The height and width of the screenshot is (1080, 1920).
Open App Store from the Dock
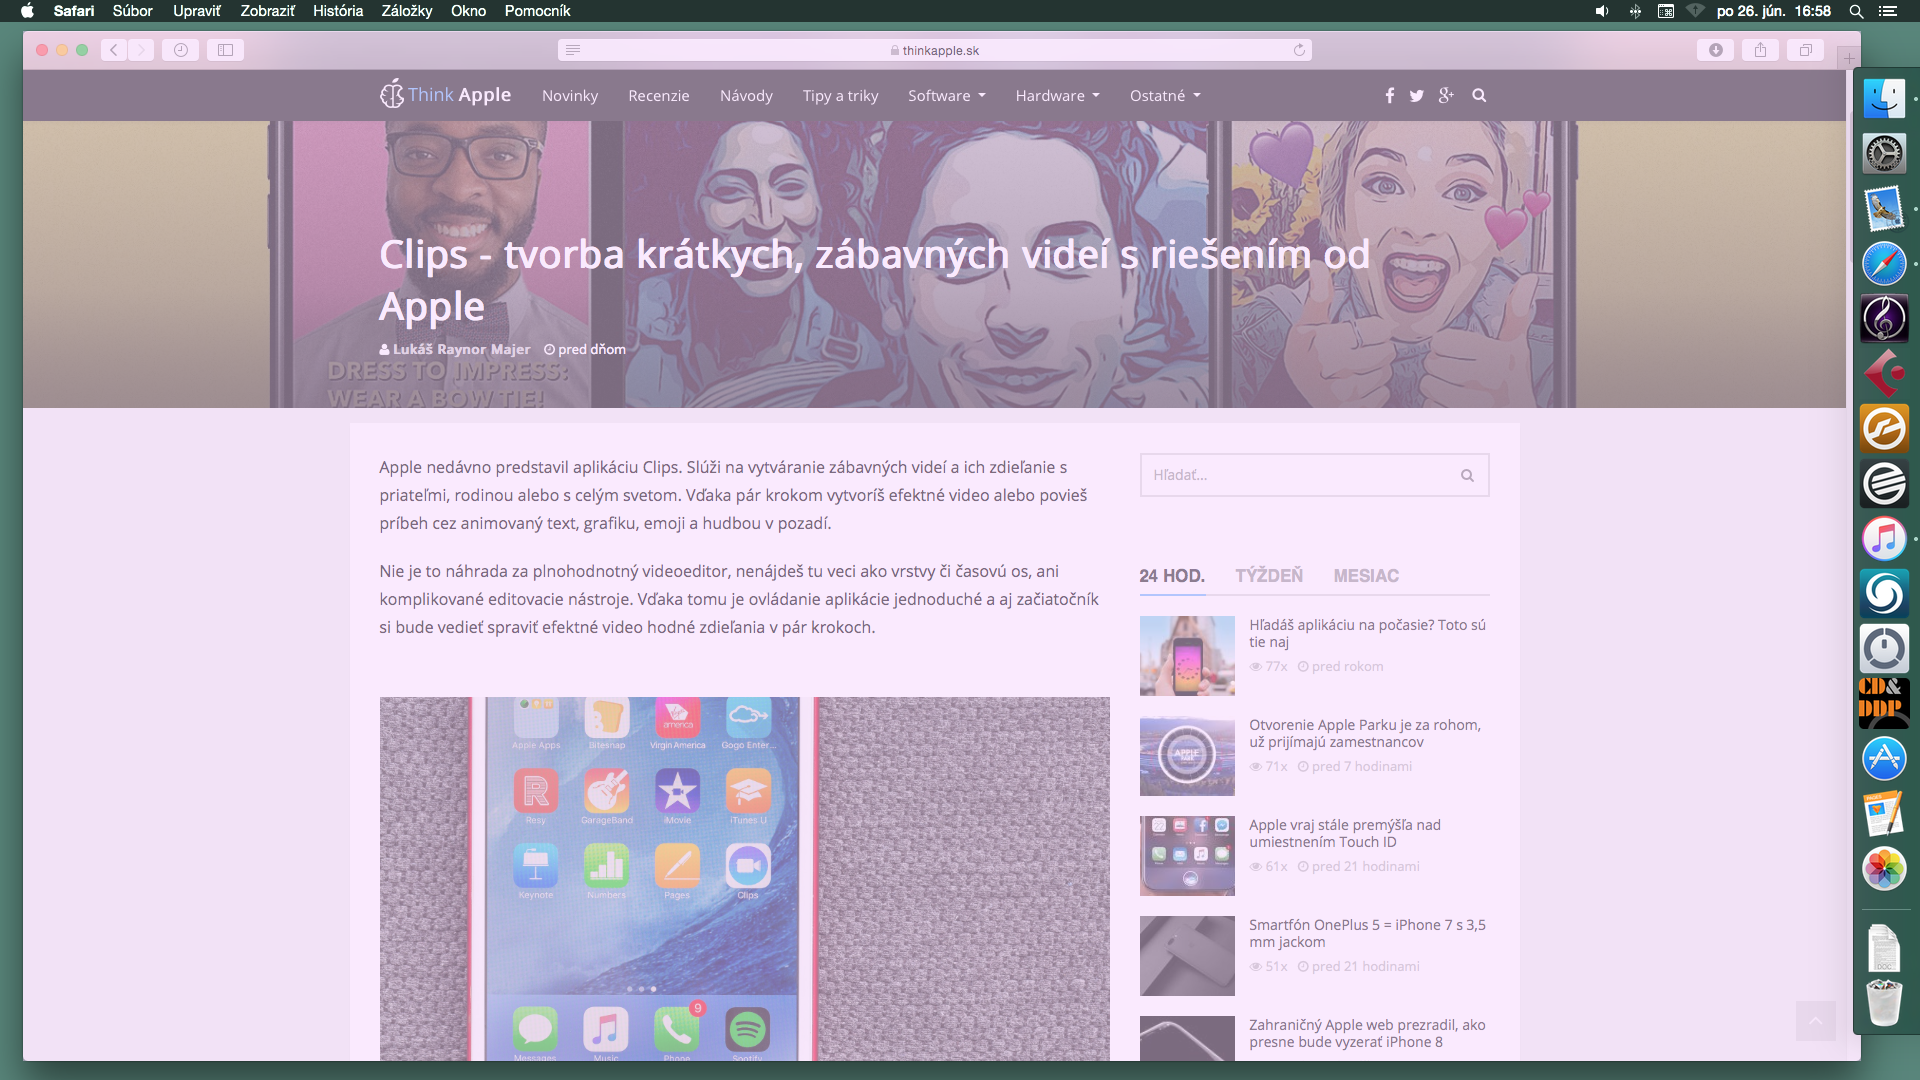pos(1885,759)
